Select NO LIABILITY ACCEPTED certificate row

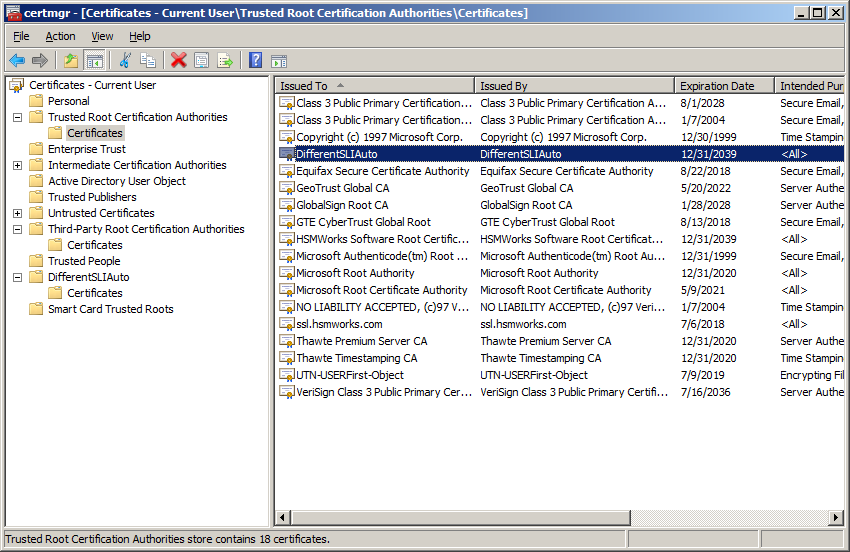click(561, 307)
